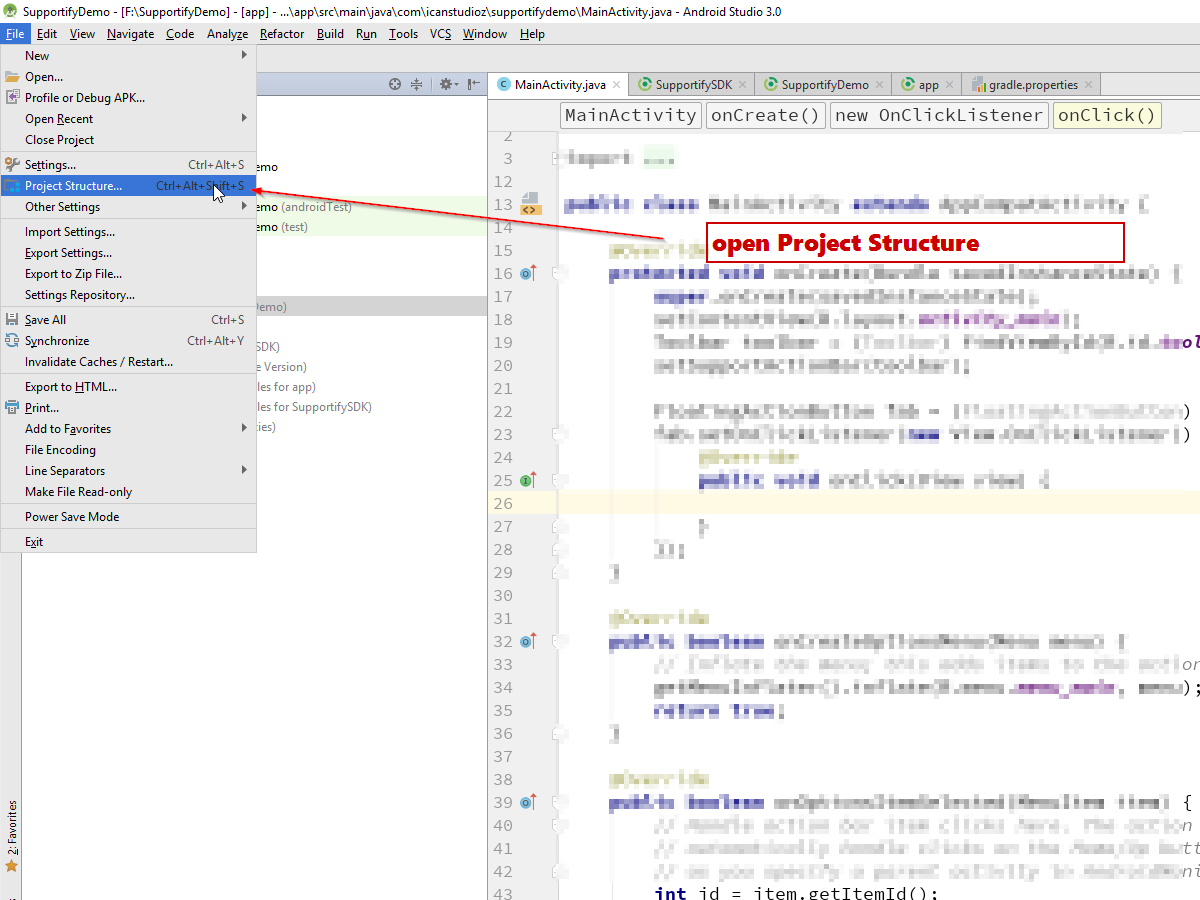Toggle Make File Read-only
The height and width of the screenshot is (900, 1200).
[x=128, y=492]
